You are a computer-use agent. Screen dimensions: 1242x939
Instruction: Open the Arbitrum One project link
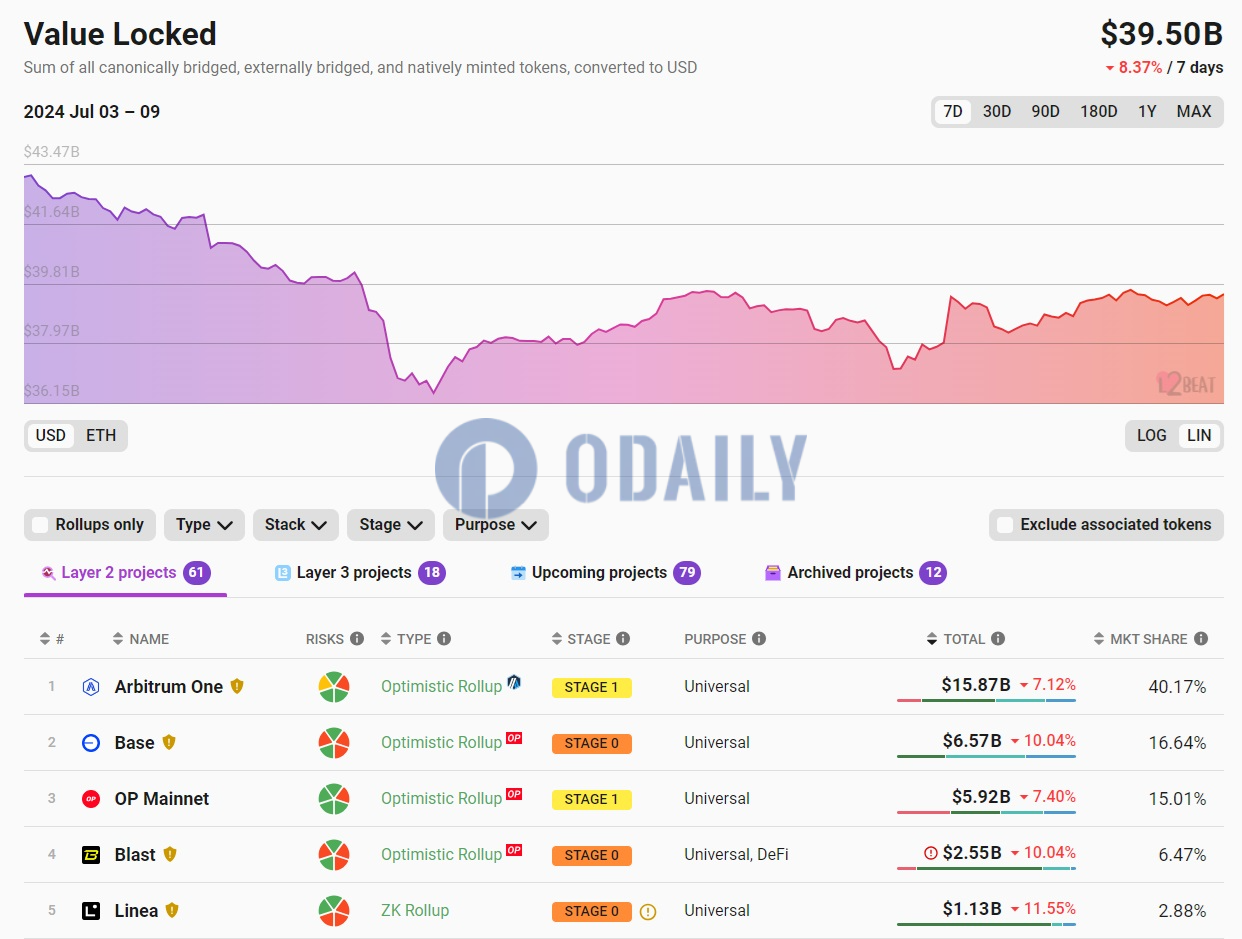pos(168,687)
